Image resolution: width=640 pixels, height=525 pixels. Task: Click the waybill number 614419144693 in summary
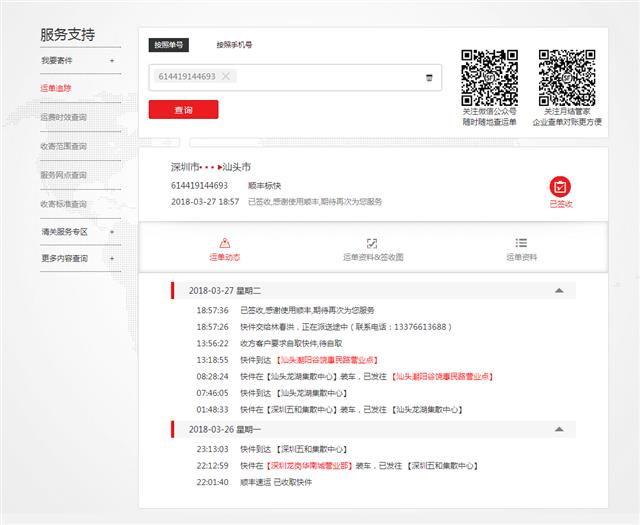point(199,186)
